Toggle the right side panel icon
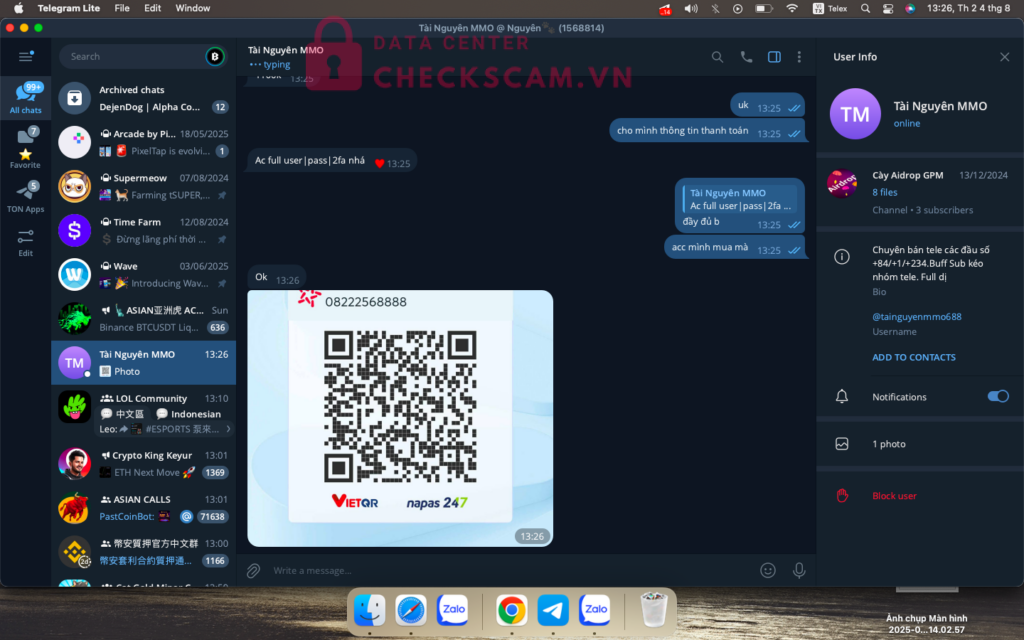 coord(774,57)
